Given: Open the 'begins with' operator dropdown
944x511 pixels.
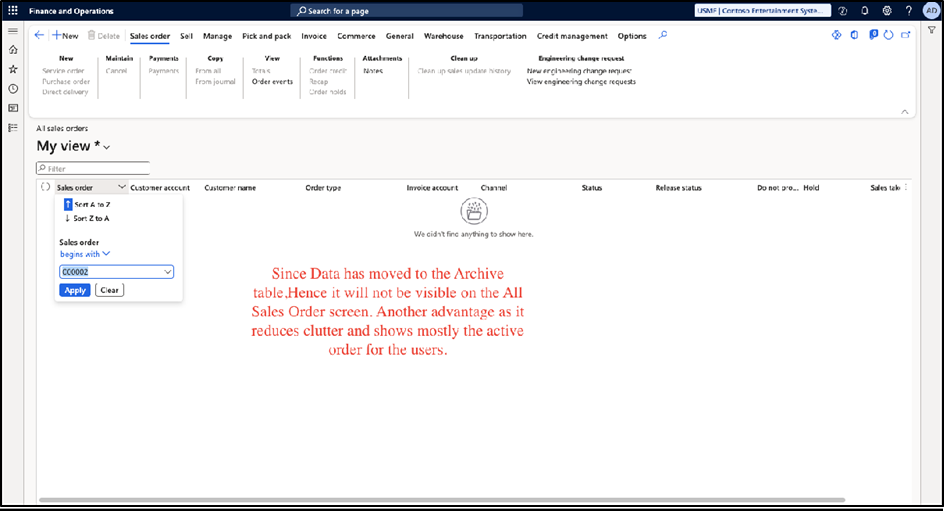Looking at the screenshot, I should [x=85, y=254].
